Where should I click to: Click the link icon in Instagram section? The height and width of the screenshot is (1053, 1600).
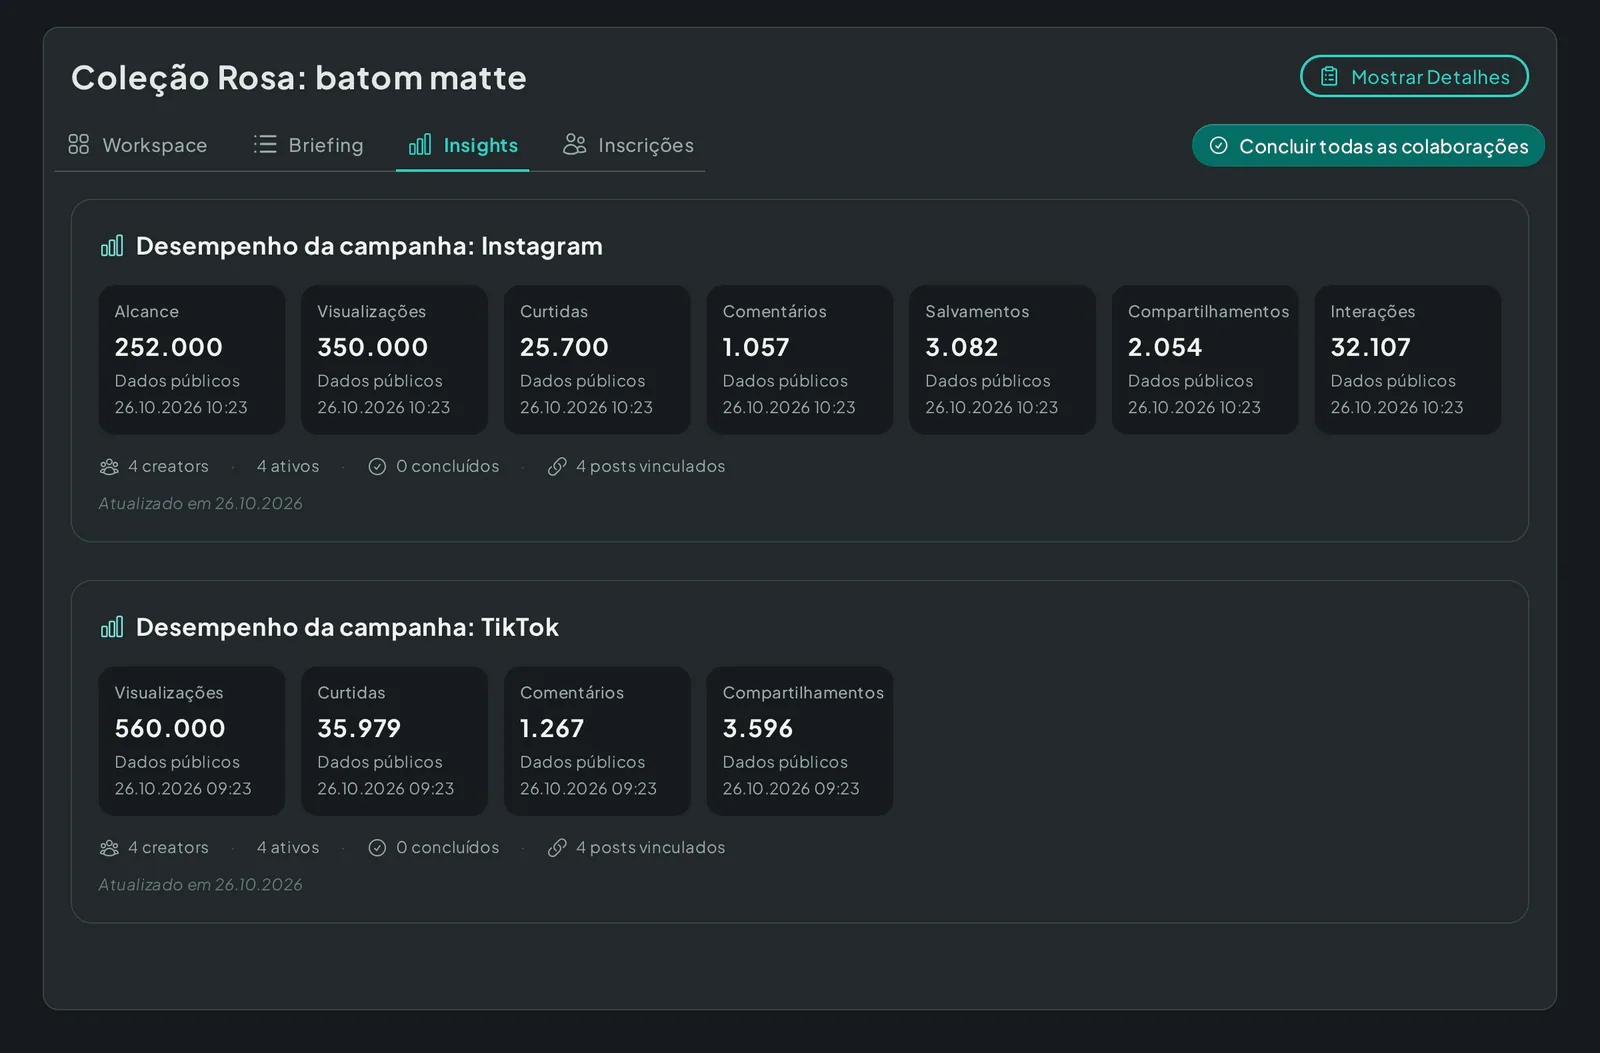557,467
